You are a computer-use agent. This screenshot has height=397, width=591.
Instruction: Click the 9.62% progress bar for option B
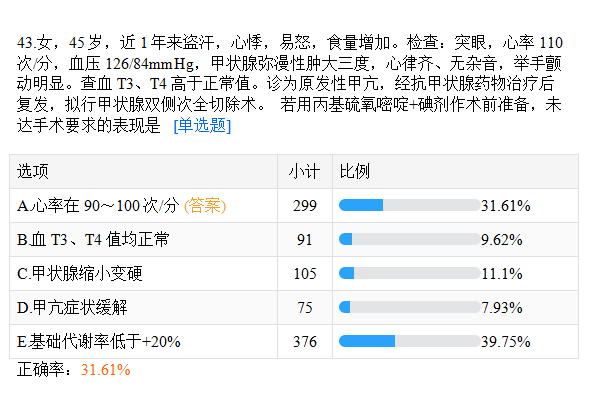pyautogui.click(x=410, y=239)
